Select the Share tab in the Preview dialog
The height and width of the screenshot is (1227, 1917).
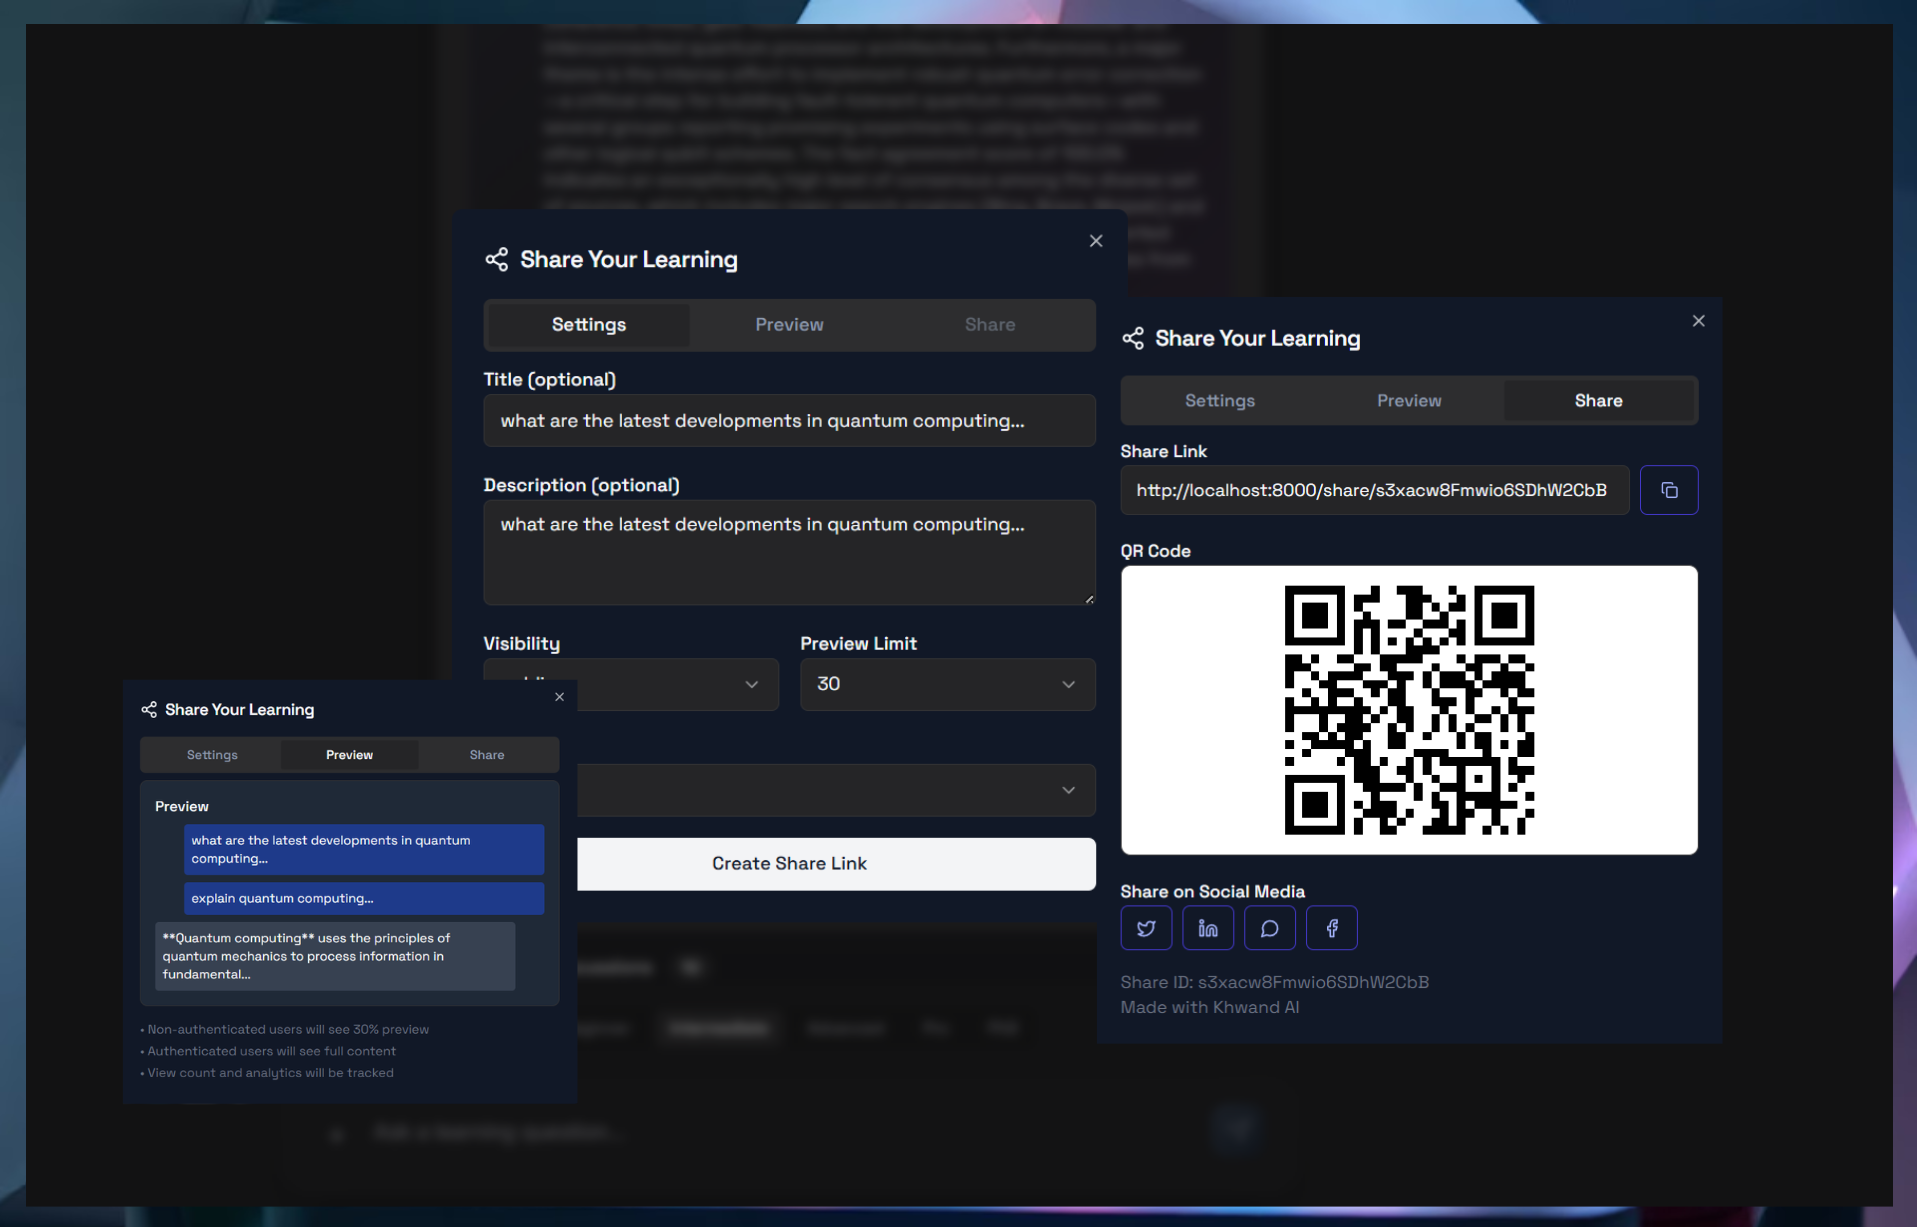[487, 754]
